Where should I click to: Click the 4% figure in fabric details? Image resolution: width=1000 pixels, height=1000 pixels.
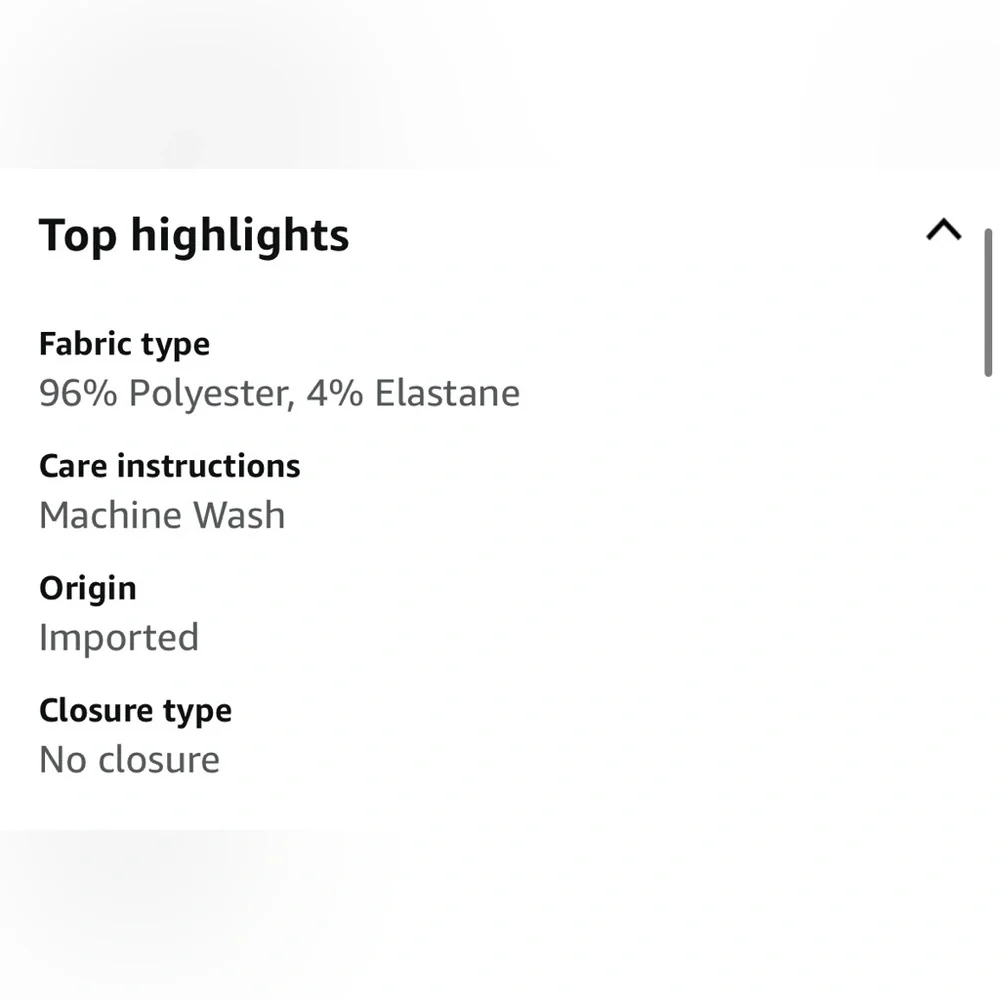pos(334,393)
